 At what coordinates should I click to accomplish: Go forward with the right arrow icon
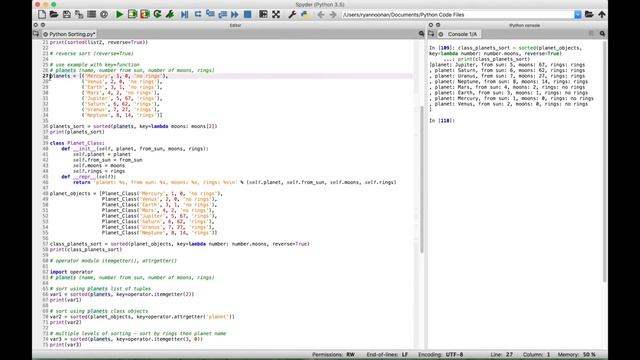pyautogui.click(x=333, y=14)
